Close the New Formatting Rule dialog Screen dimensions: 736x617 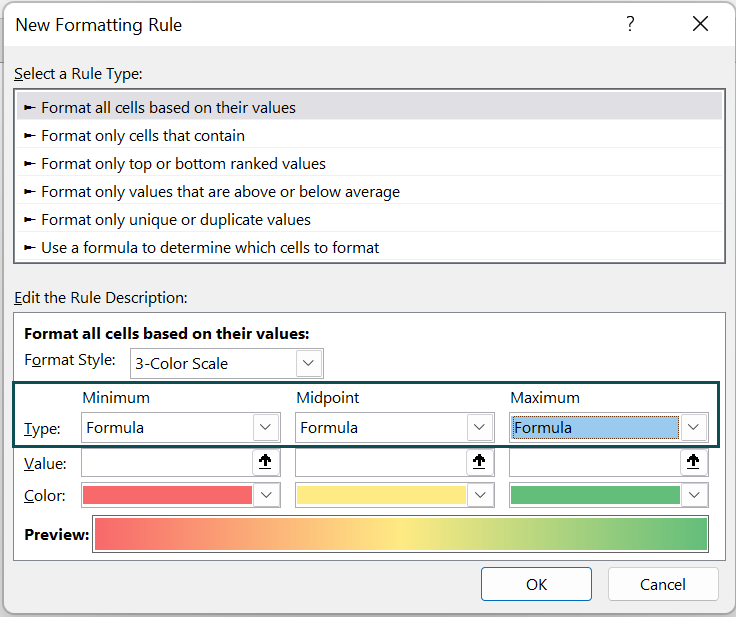click(x=700, y=23)
